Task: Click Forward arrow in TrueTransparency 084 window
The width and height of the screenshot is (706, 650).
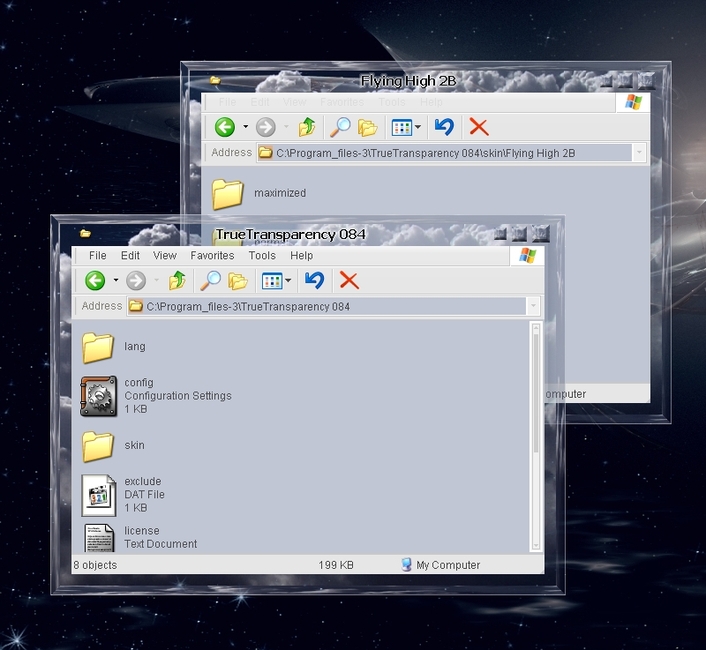Action: coord(136,281)
